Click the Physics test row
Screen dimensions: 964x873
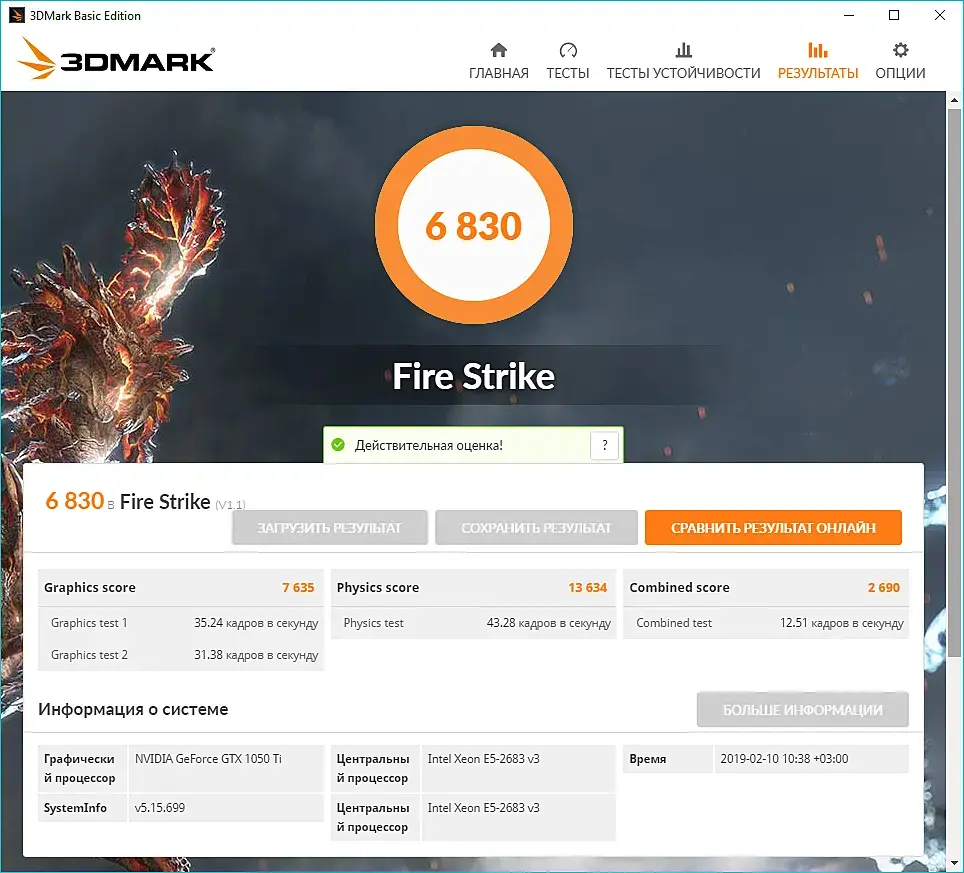pyautogui.click(x=473, y=623)
